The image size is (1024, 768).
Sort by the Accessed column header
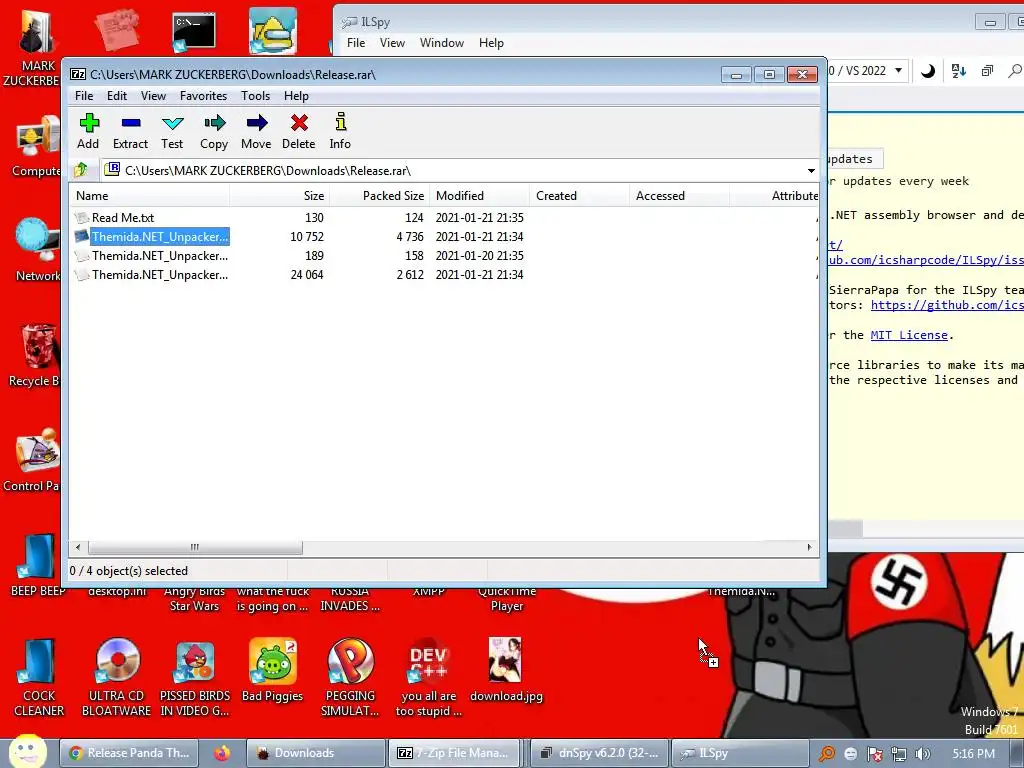(x=679, y=196)
